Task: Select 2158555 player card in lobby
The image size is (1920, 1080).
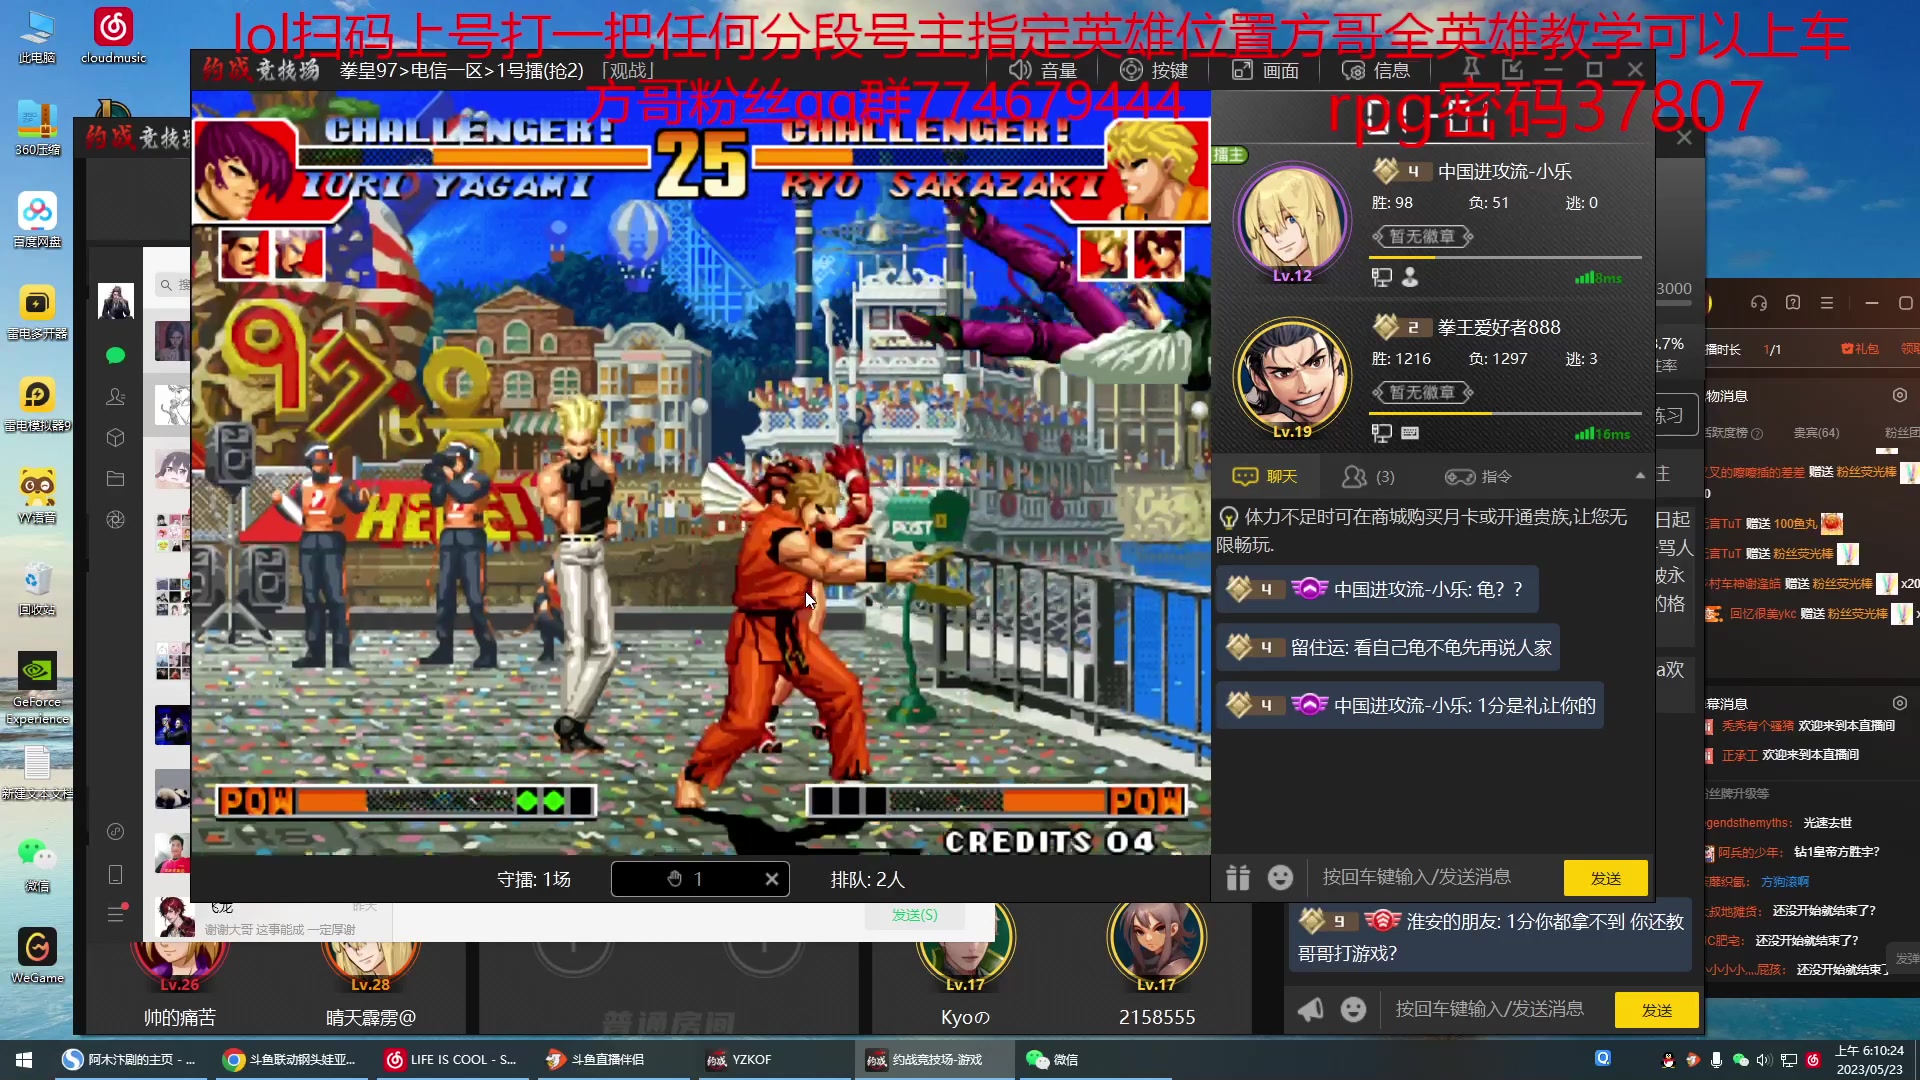Action: pyautogui.click(x=1157, y=965)
